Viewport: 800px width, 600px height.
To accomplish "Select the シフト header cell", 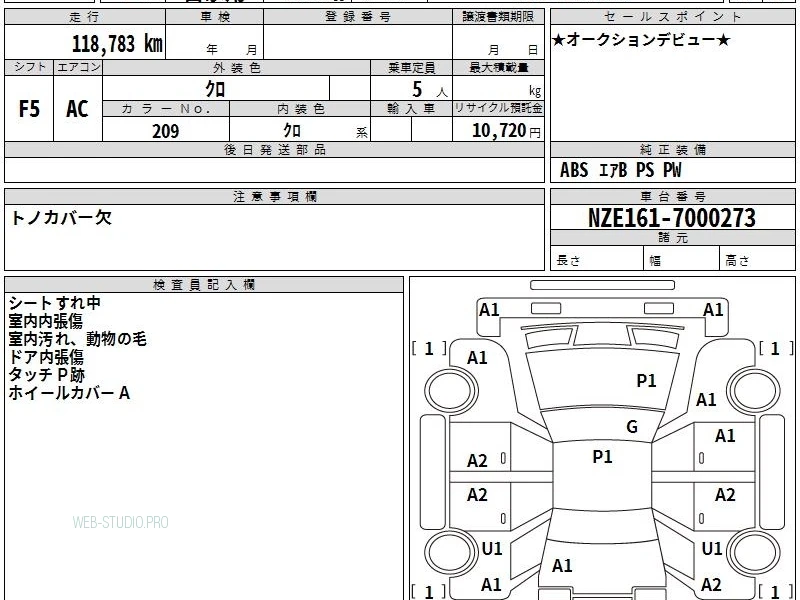I will [29, 67].
